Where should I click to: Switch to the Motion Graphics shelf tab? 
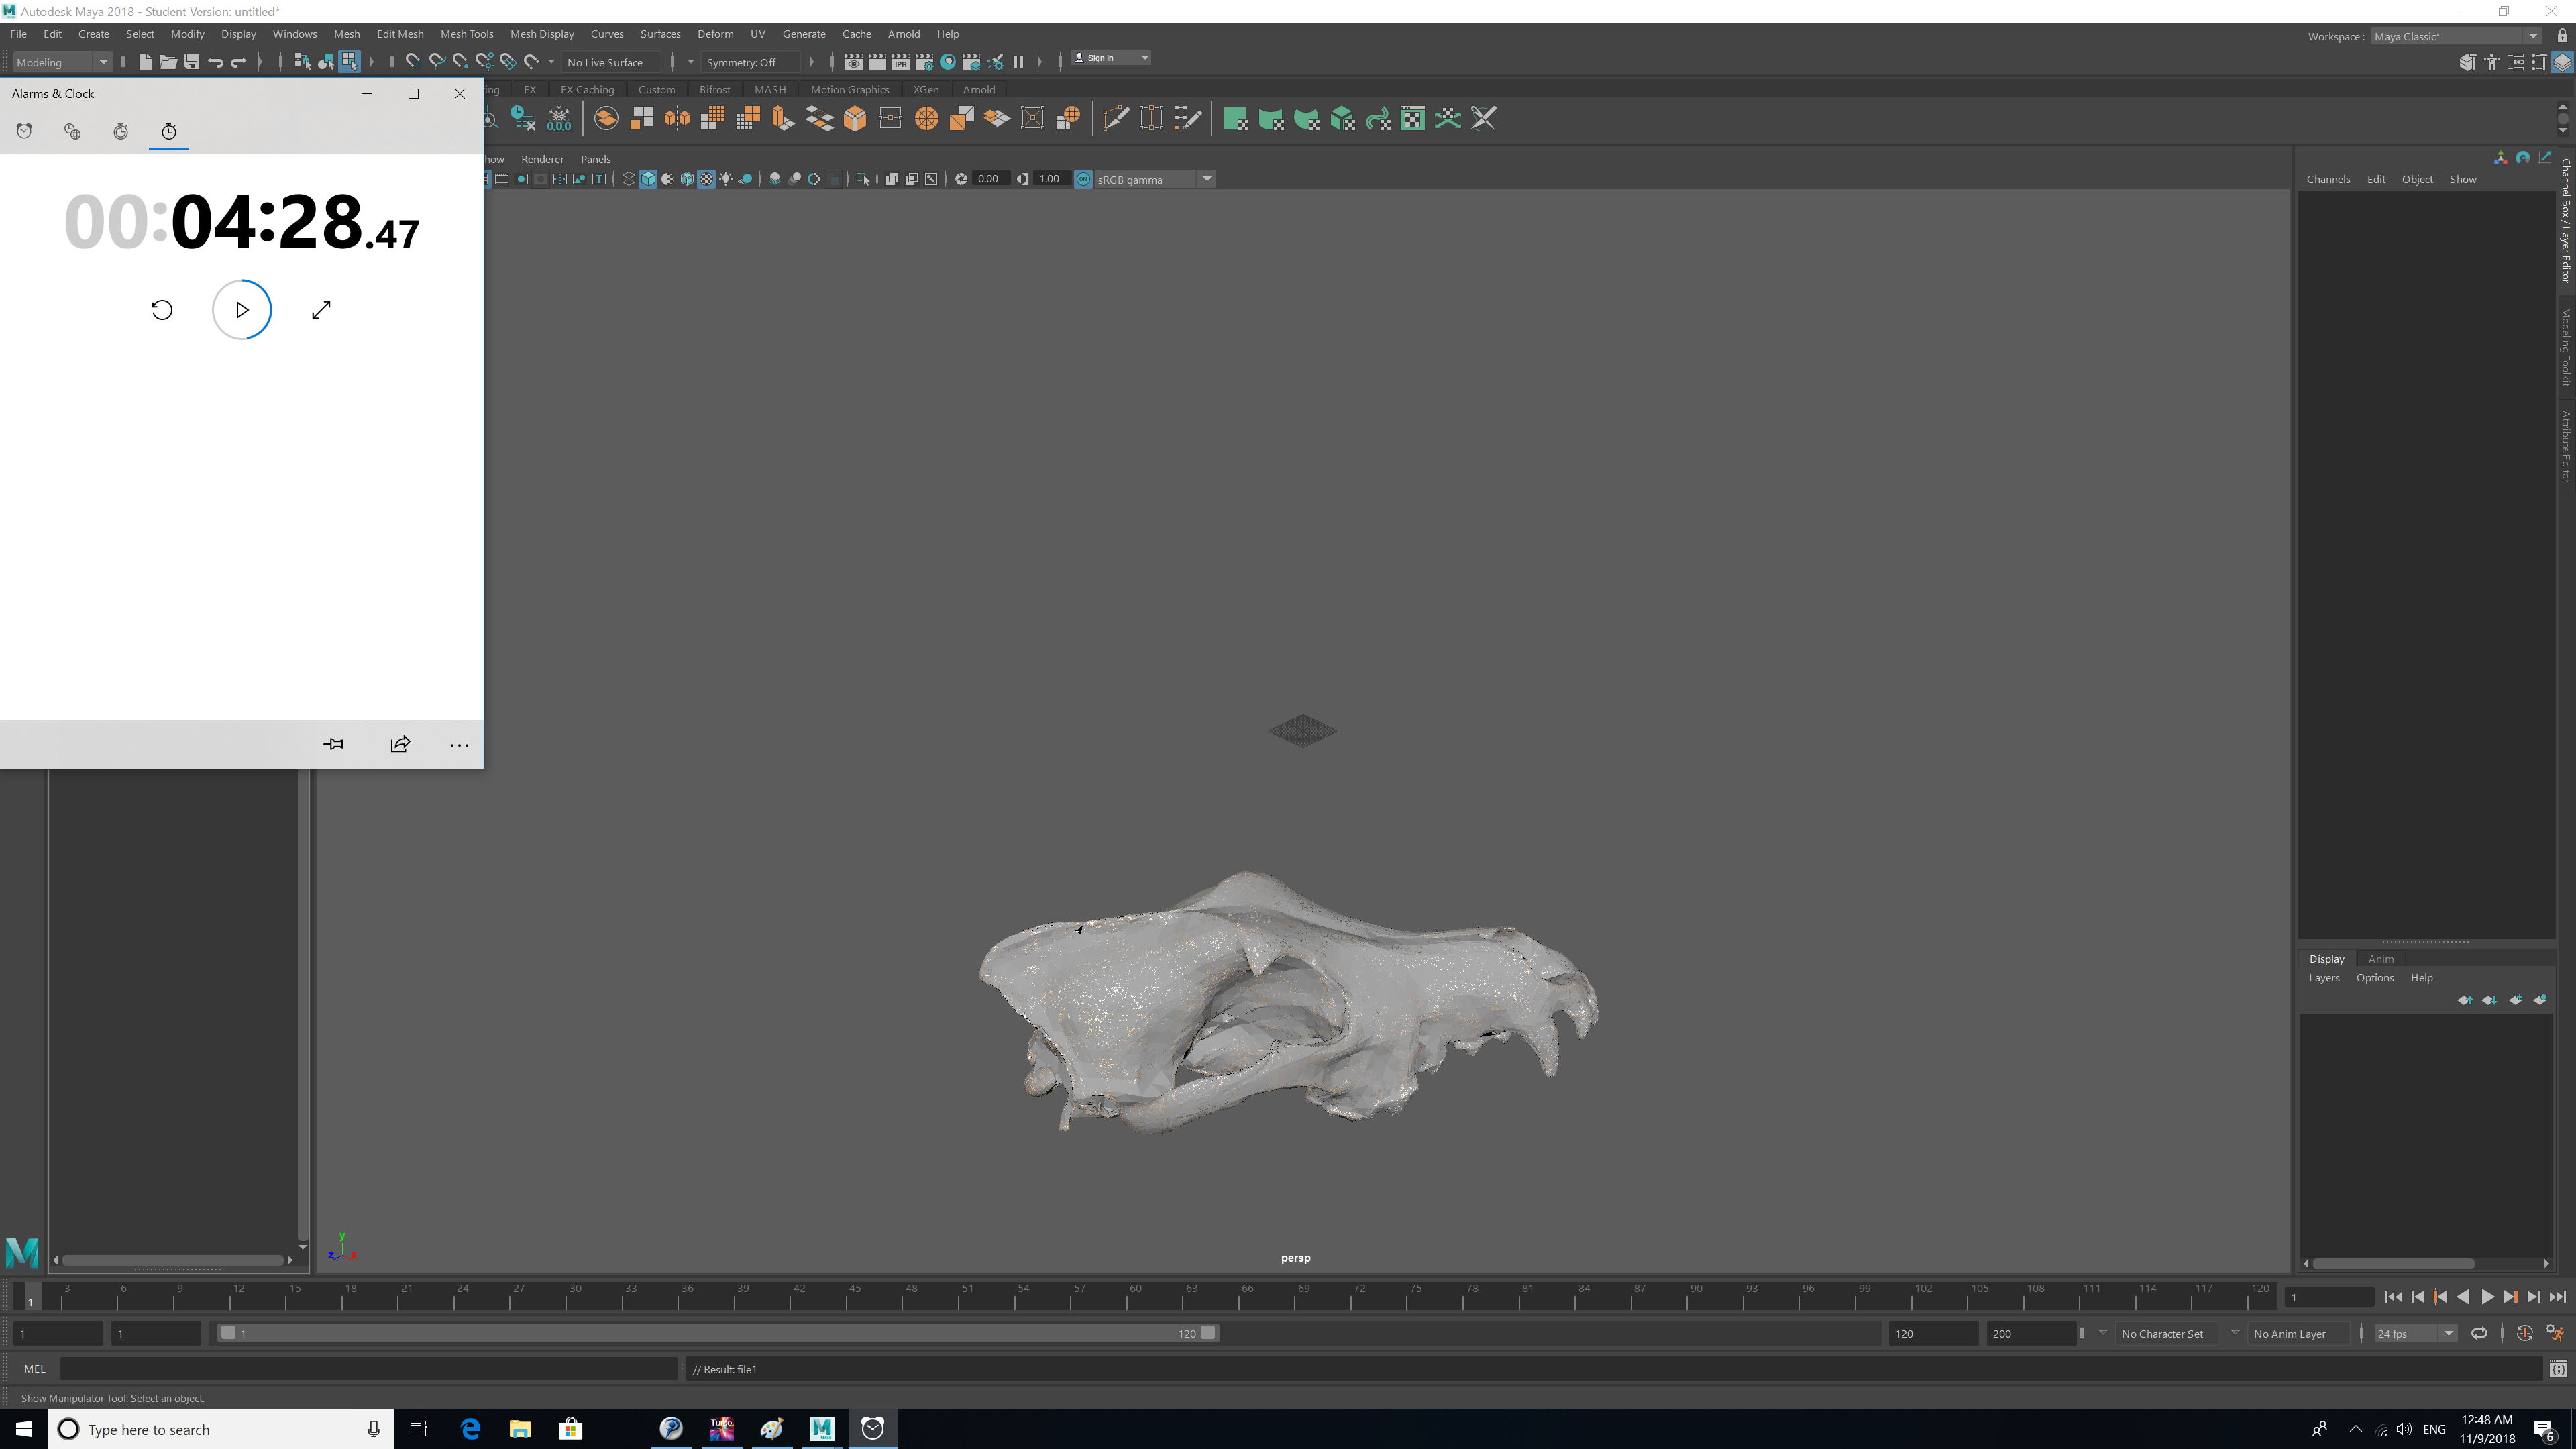click(x=849, y=89)
